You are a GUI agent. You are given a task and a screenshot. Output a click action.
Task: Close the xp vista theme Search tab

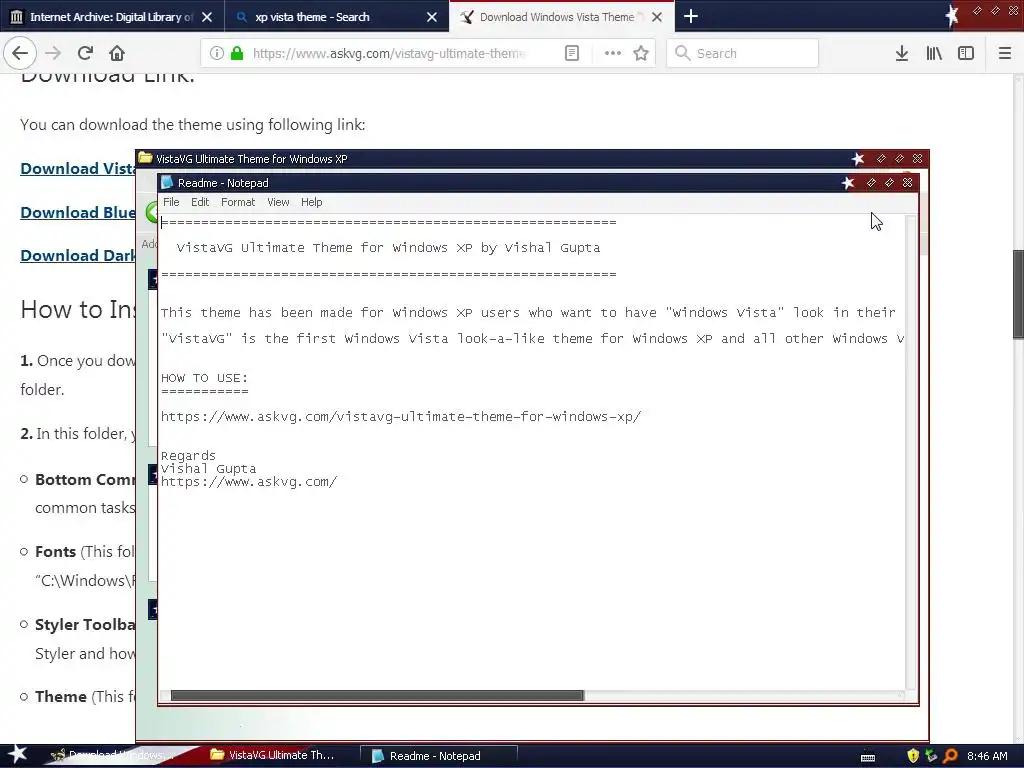pos(432,17)
